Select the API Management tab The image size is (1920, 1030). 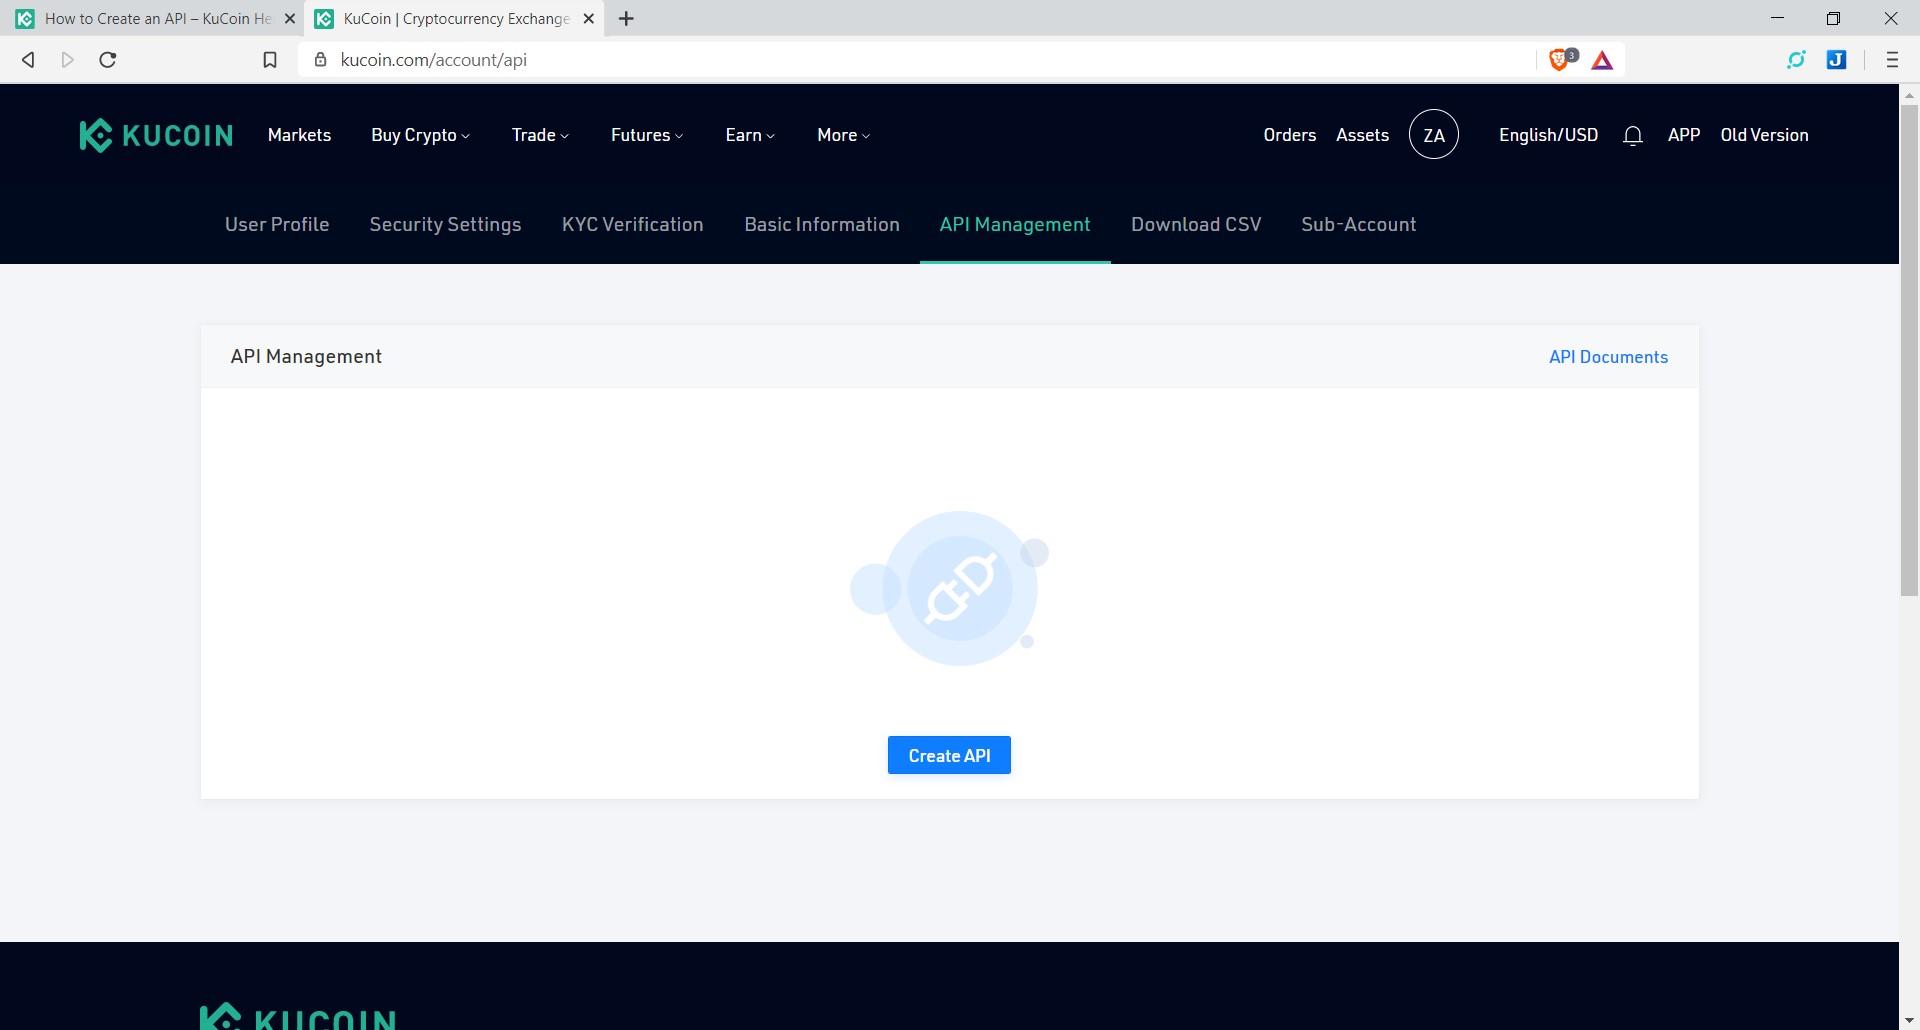(1015, 224)
